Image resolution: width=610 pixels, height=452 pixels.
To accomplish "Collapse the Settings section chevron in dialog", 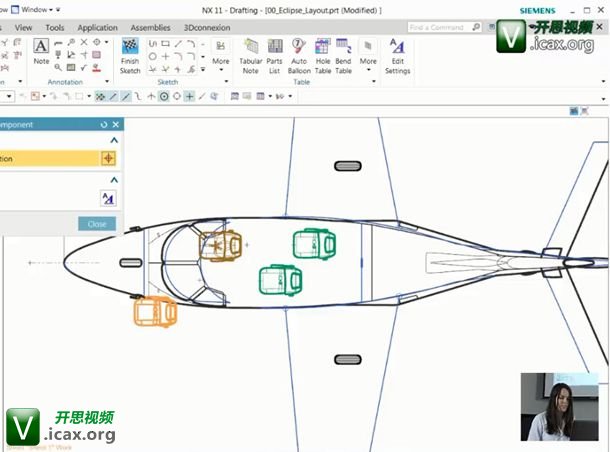I will (x=114, y=180).
